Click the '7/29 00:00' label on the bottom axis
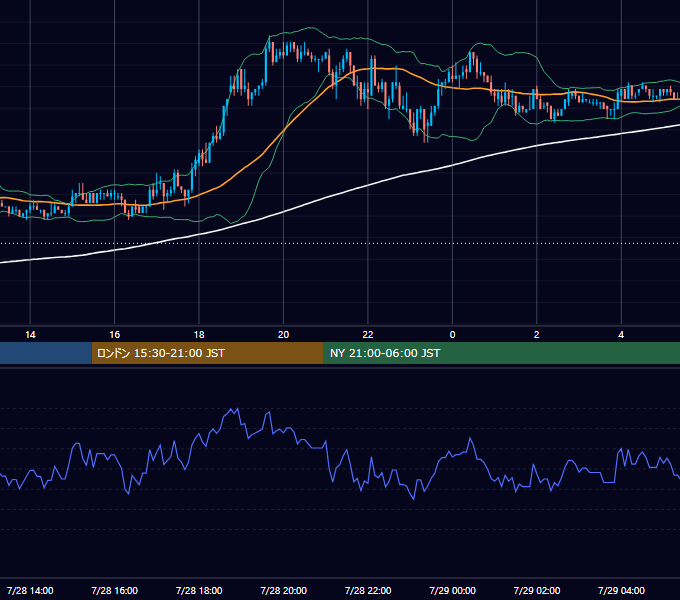Image resolution: width=680 pixels, height=600 pixels. (x=452, y=590)
